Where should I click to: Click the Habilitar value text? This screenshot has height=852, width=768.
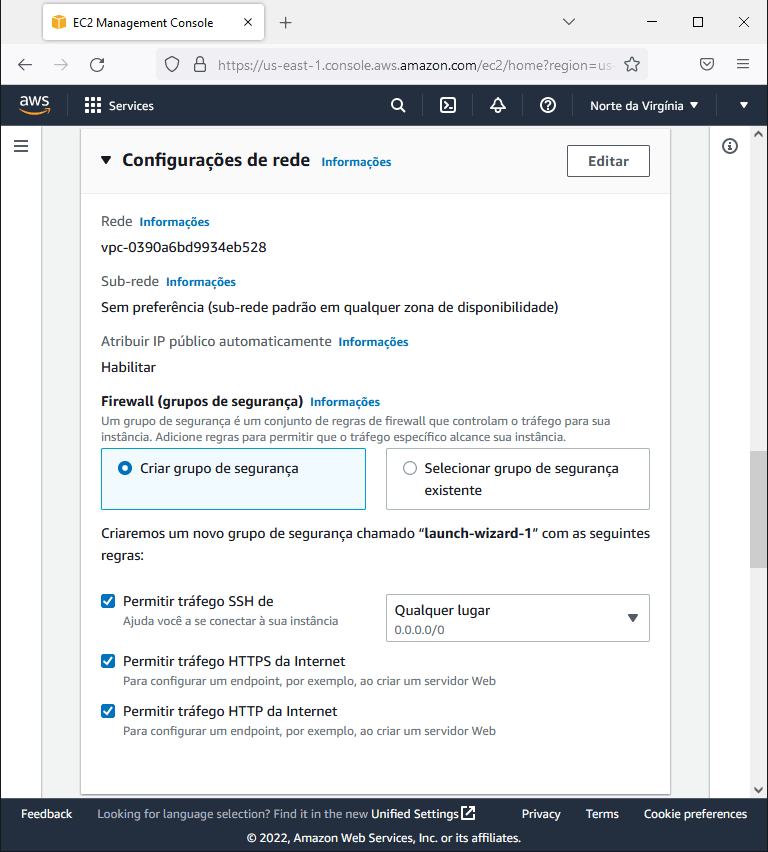tap(128, 367)
